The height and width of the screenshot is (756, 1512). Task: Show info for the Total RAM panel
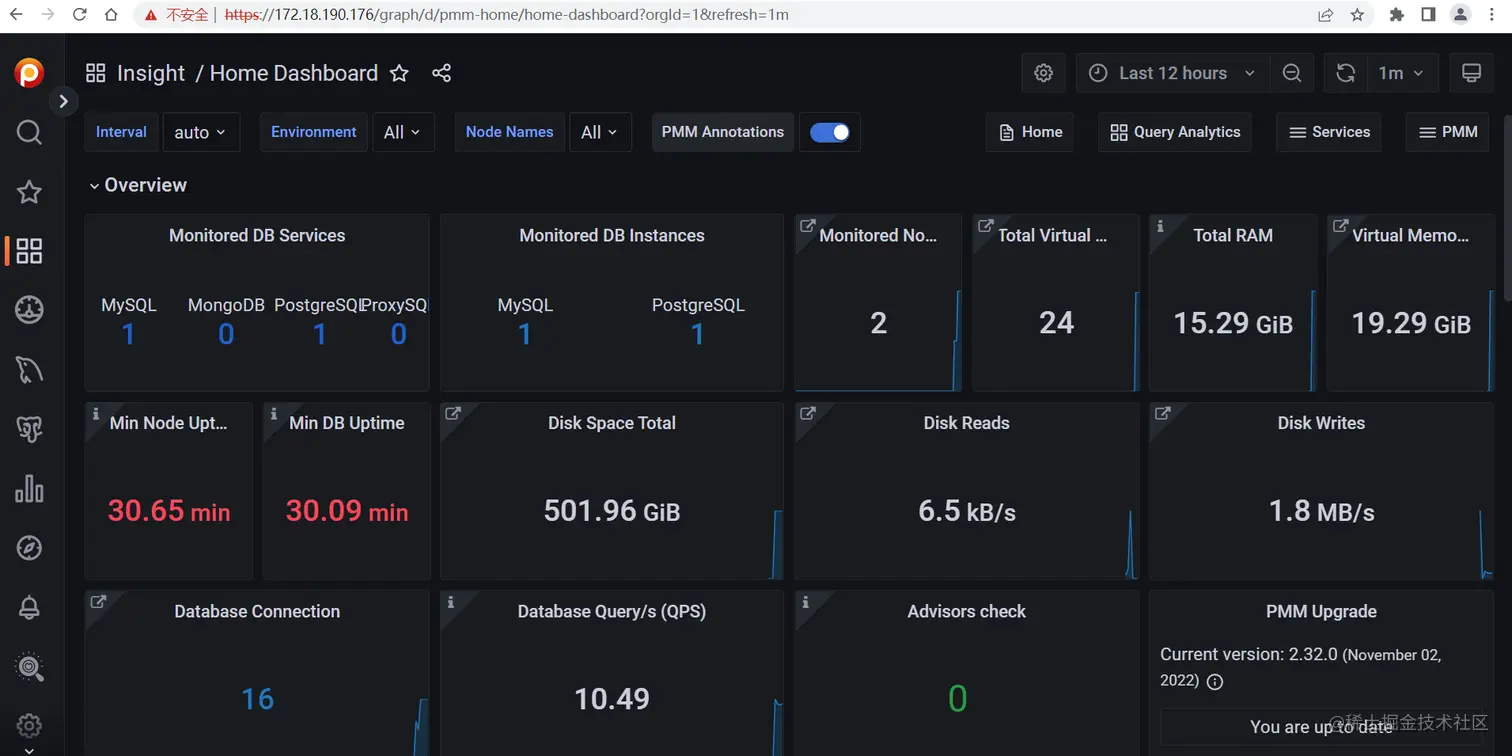pos(1161,226)
